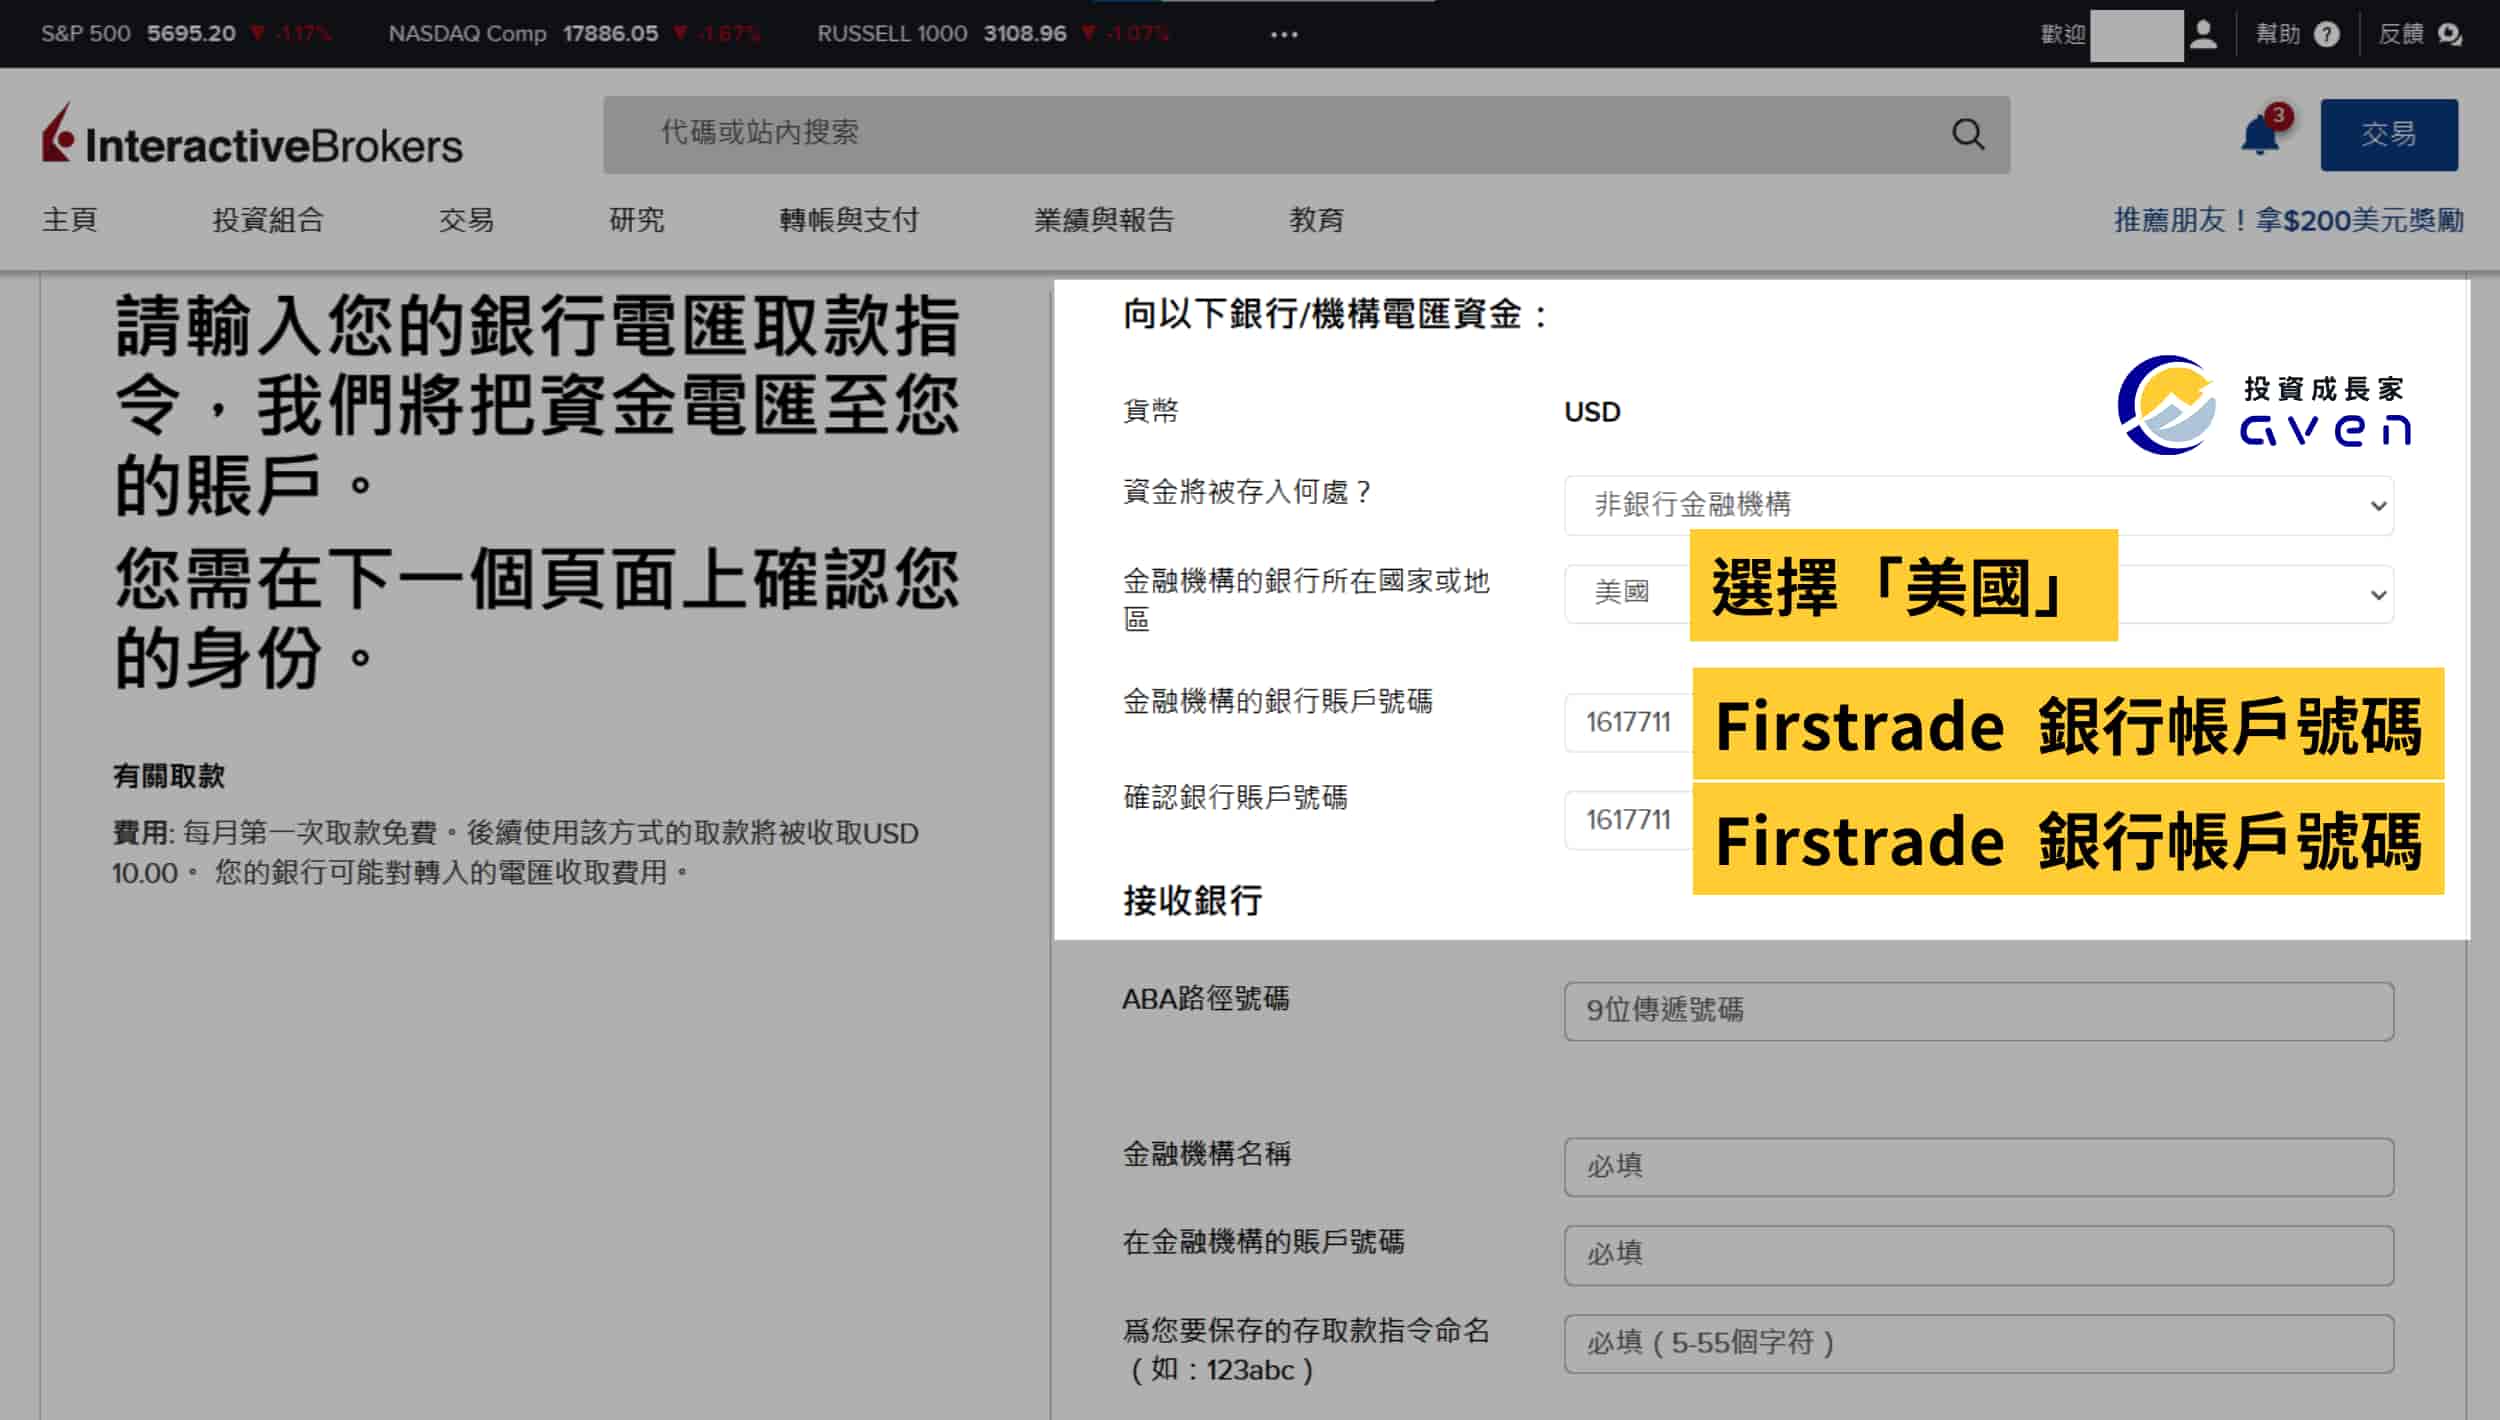Click the InteractiveBrokers logo

click(x=250, y=140)
